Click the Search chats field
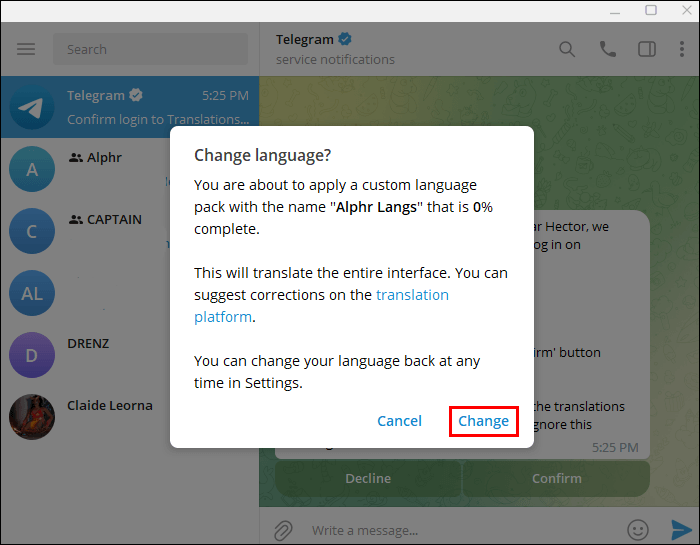Viewport: 700px width, 545px height. (150, 49)
